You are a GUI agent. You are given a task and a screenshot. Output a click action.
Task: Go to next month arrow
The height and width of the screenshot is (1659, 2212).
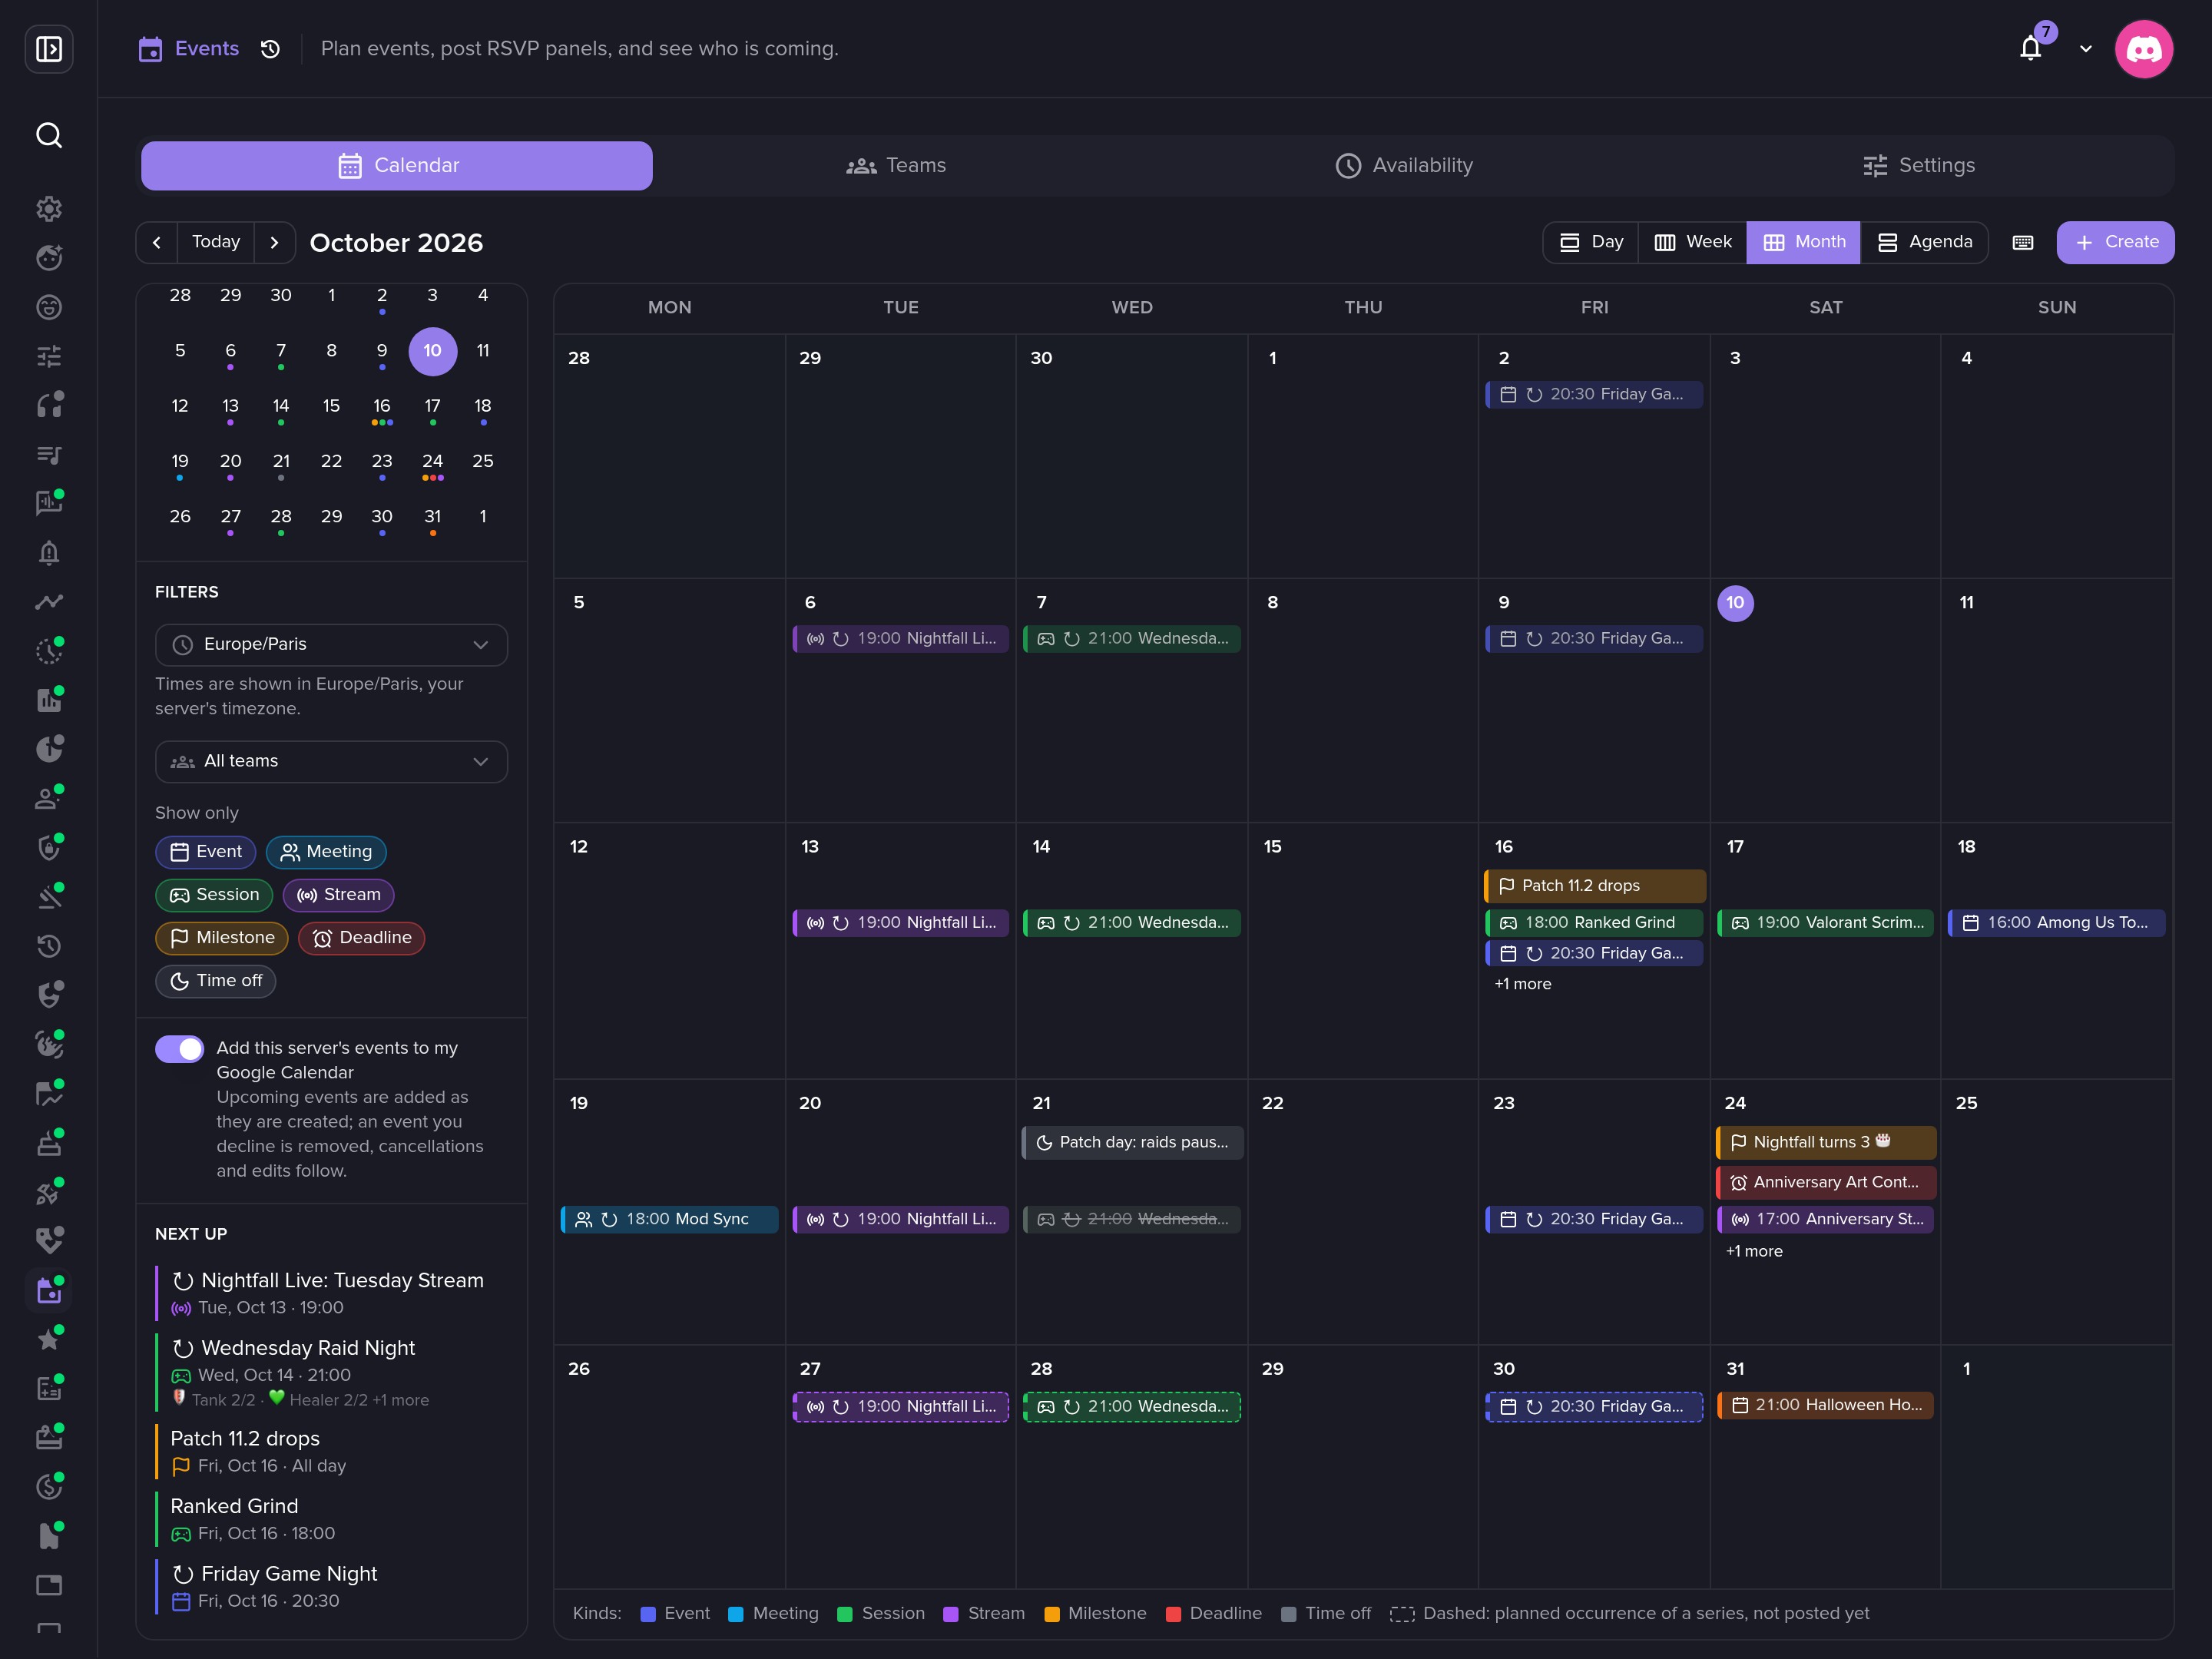[275, 242]
